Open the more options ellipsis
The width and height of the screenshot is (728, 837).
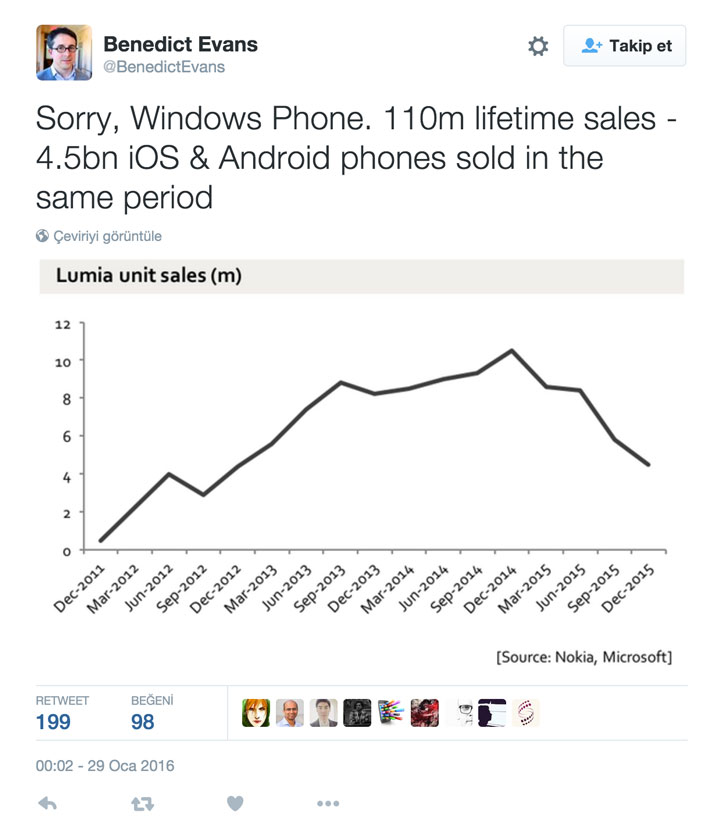[328, 803]
